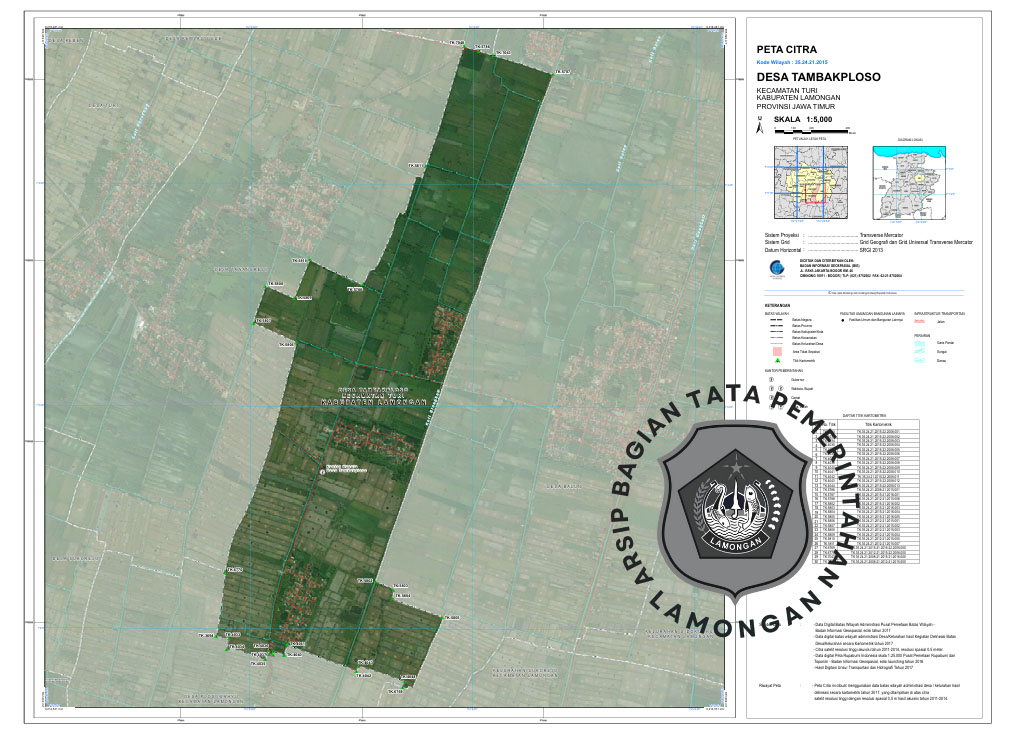Click the black dot Fasilitas Umum legend symbol
The height and width of the screenshot is (738, 1020).
842,320
